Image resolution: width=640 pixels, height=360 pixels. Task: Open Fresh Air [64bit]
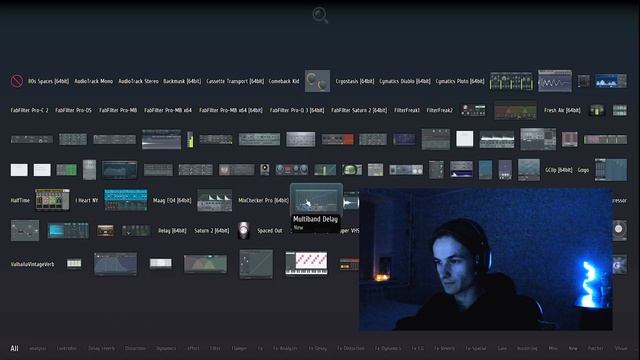(562, 110)
